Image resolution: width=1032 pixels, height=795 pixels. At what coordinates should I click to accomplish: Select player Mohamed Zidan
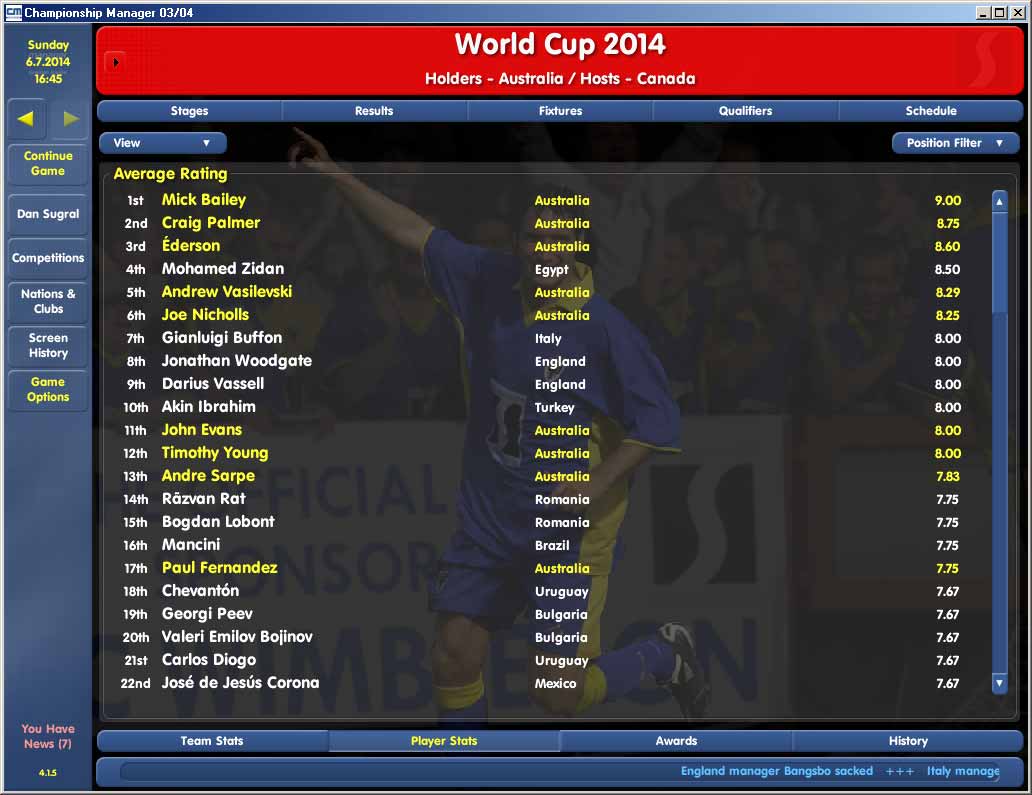coord(223,269)
